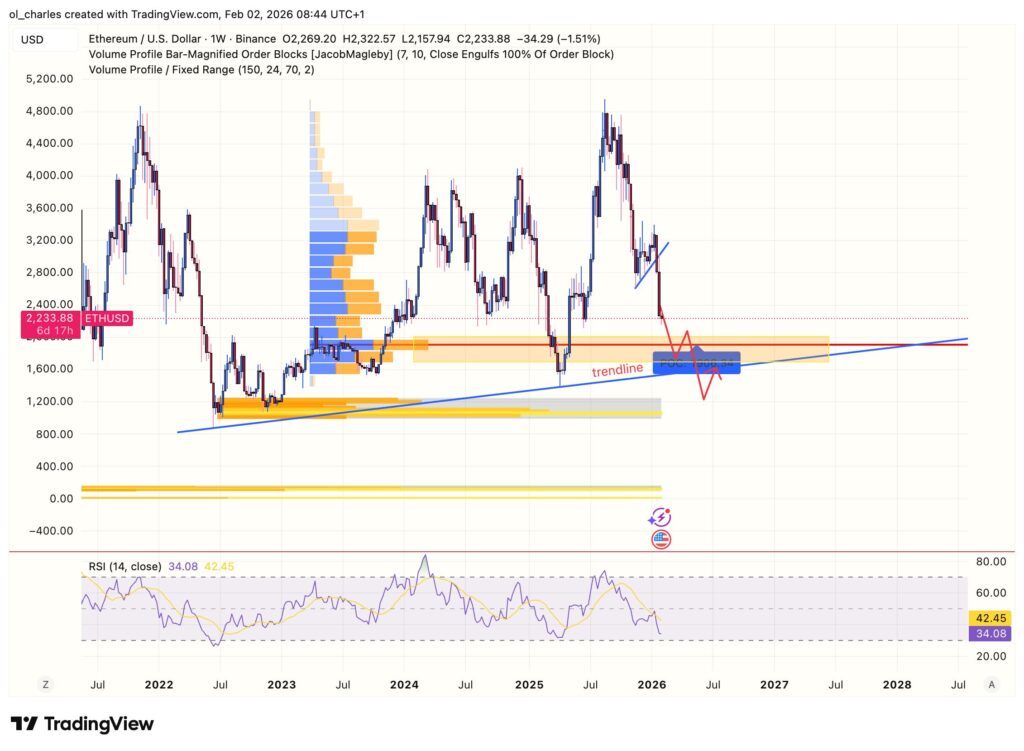This screenshot has height=751, width=1024.
Task: Click the yellow 42.45 RSI value label
Action: pos(988,618)
